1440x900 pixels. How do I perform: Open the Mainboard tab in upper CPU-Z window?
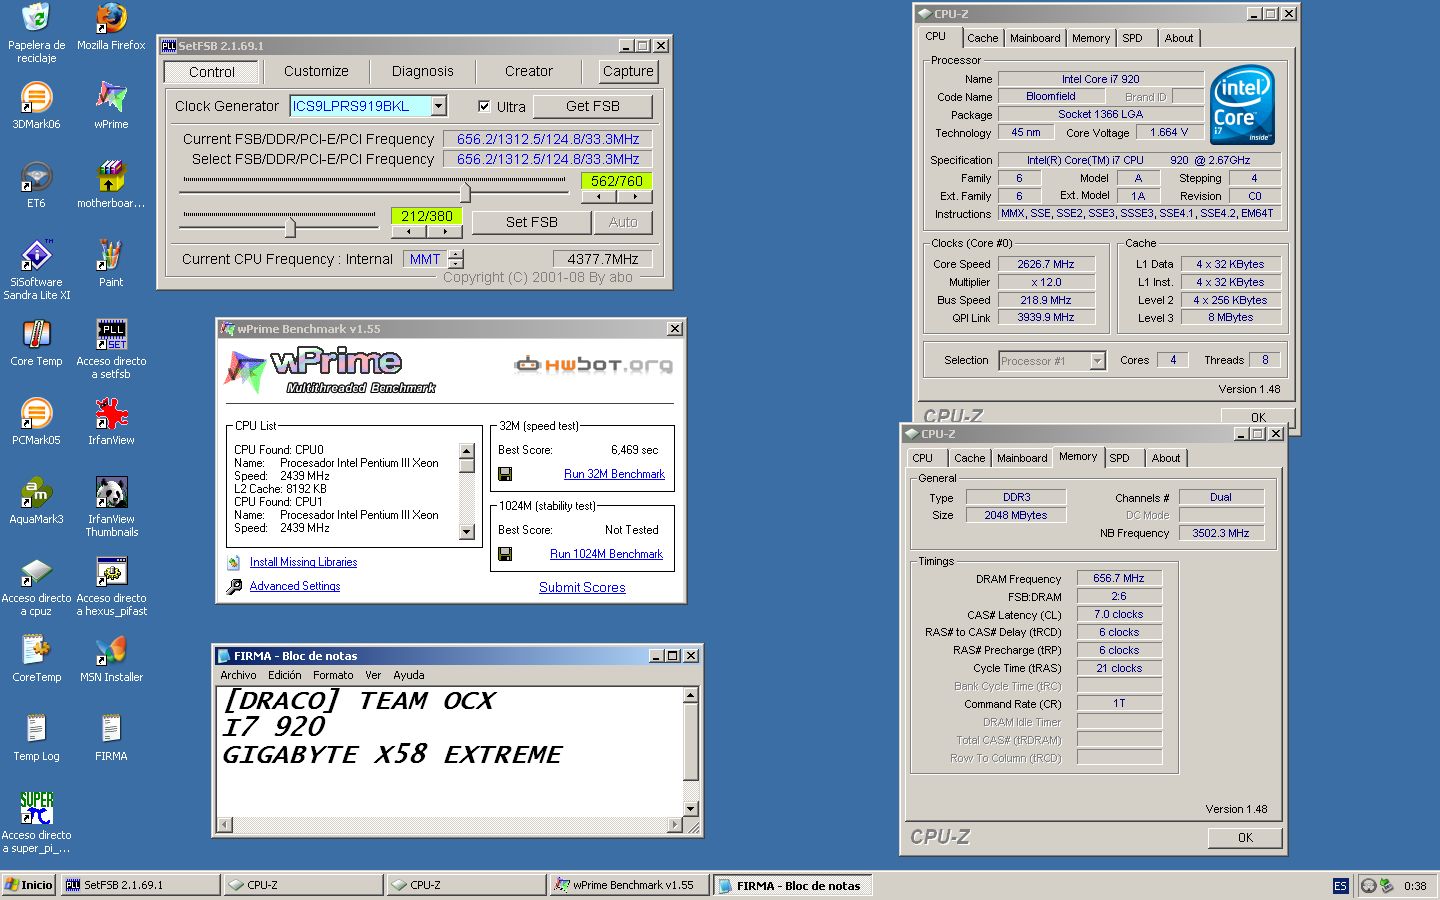[1035, 38]
